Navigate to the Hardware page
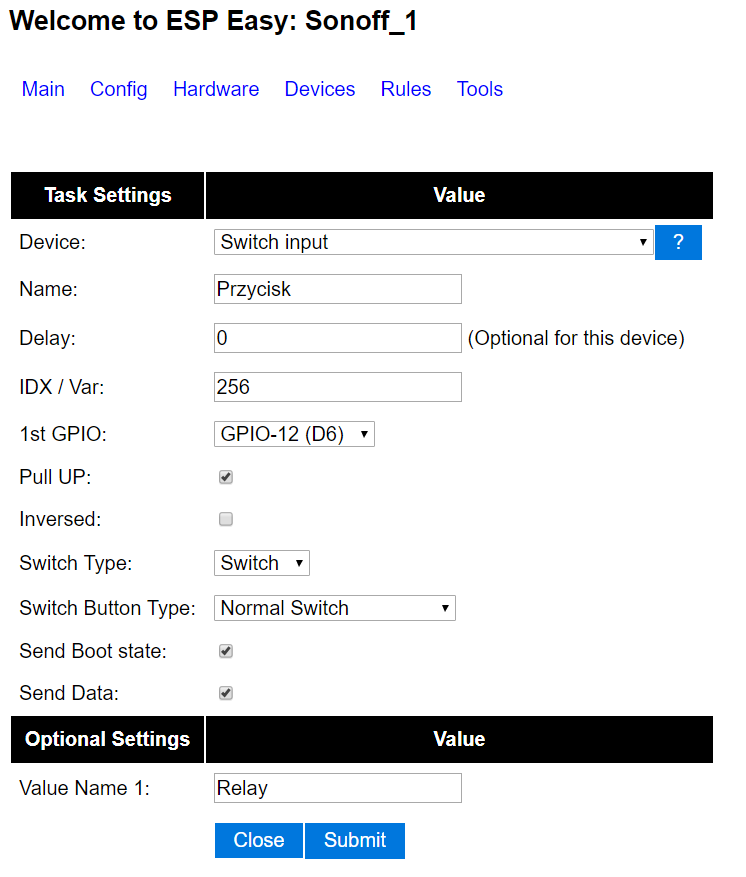Screen dimensions: 746x877 click(x=216, y=89)
